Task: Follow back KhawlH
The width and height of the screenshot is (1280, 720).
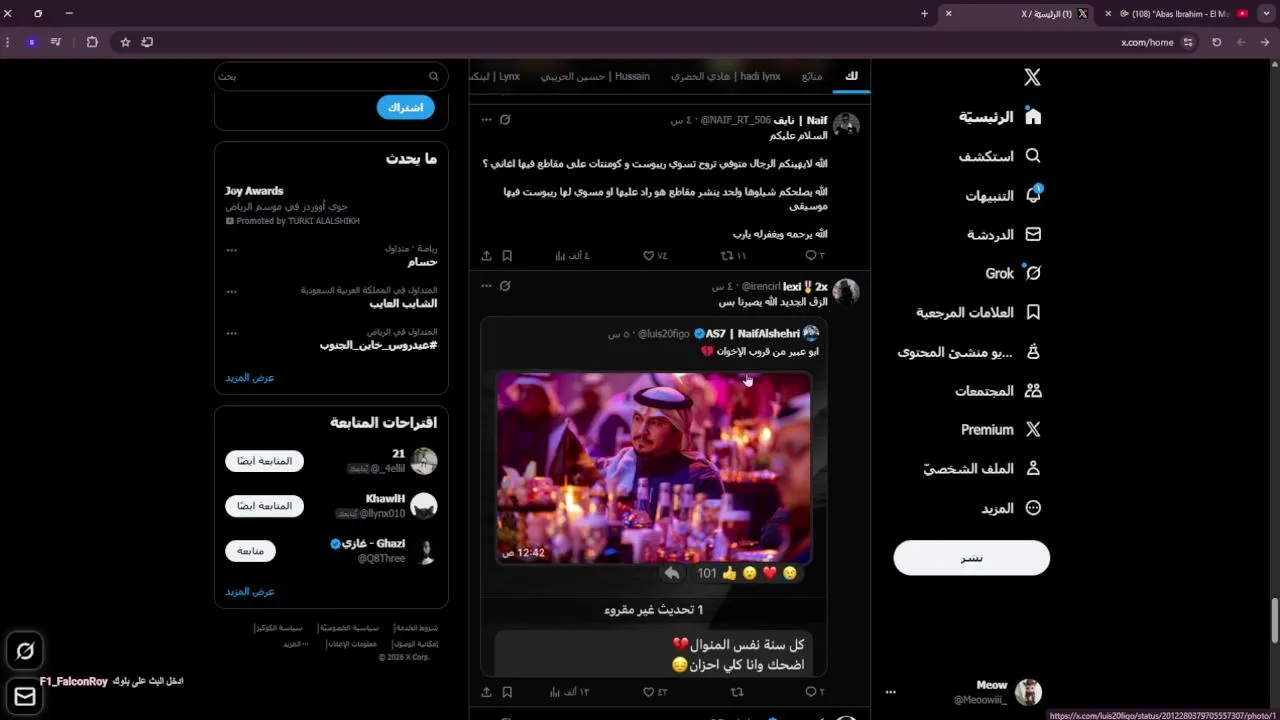Action: point(264,506)
